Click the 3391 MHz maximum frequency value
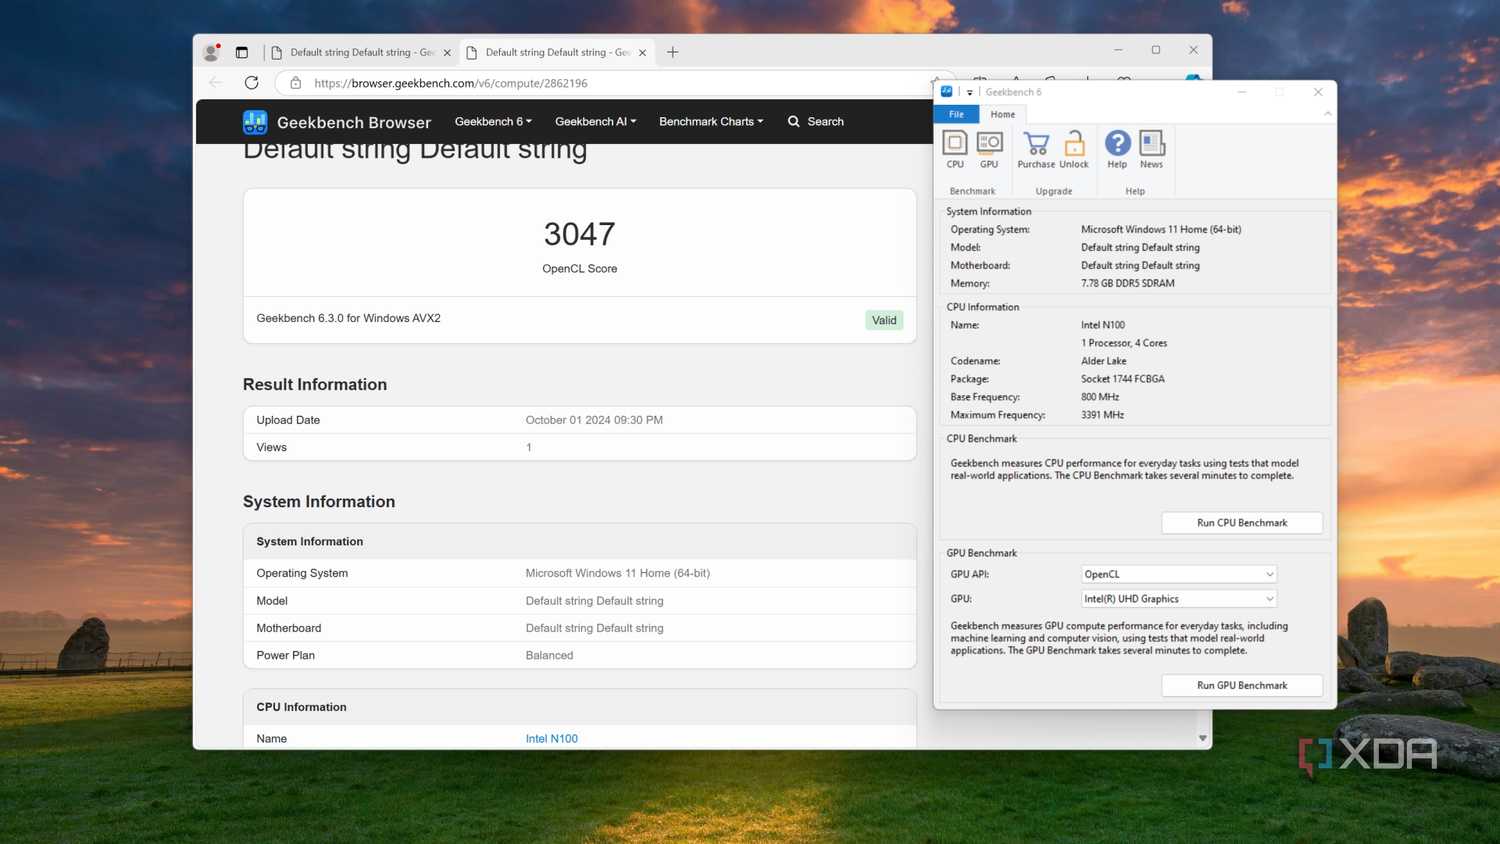The height and width of the screenshot is (844, 1500). pos(1102,415)
